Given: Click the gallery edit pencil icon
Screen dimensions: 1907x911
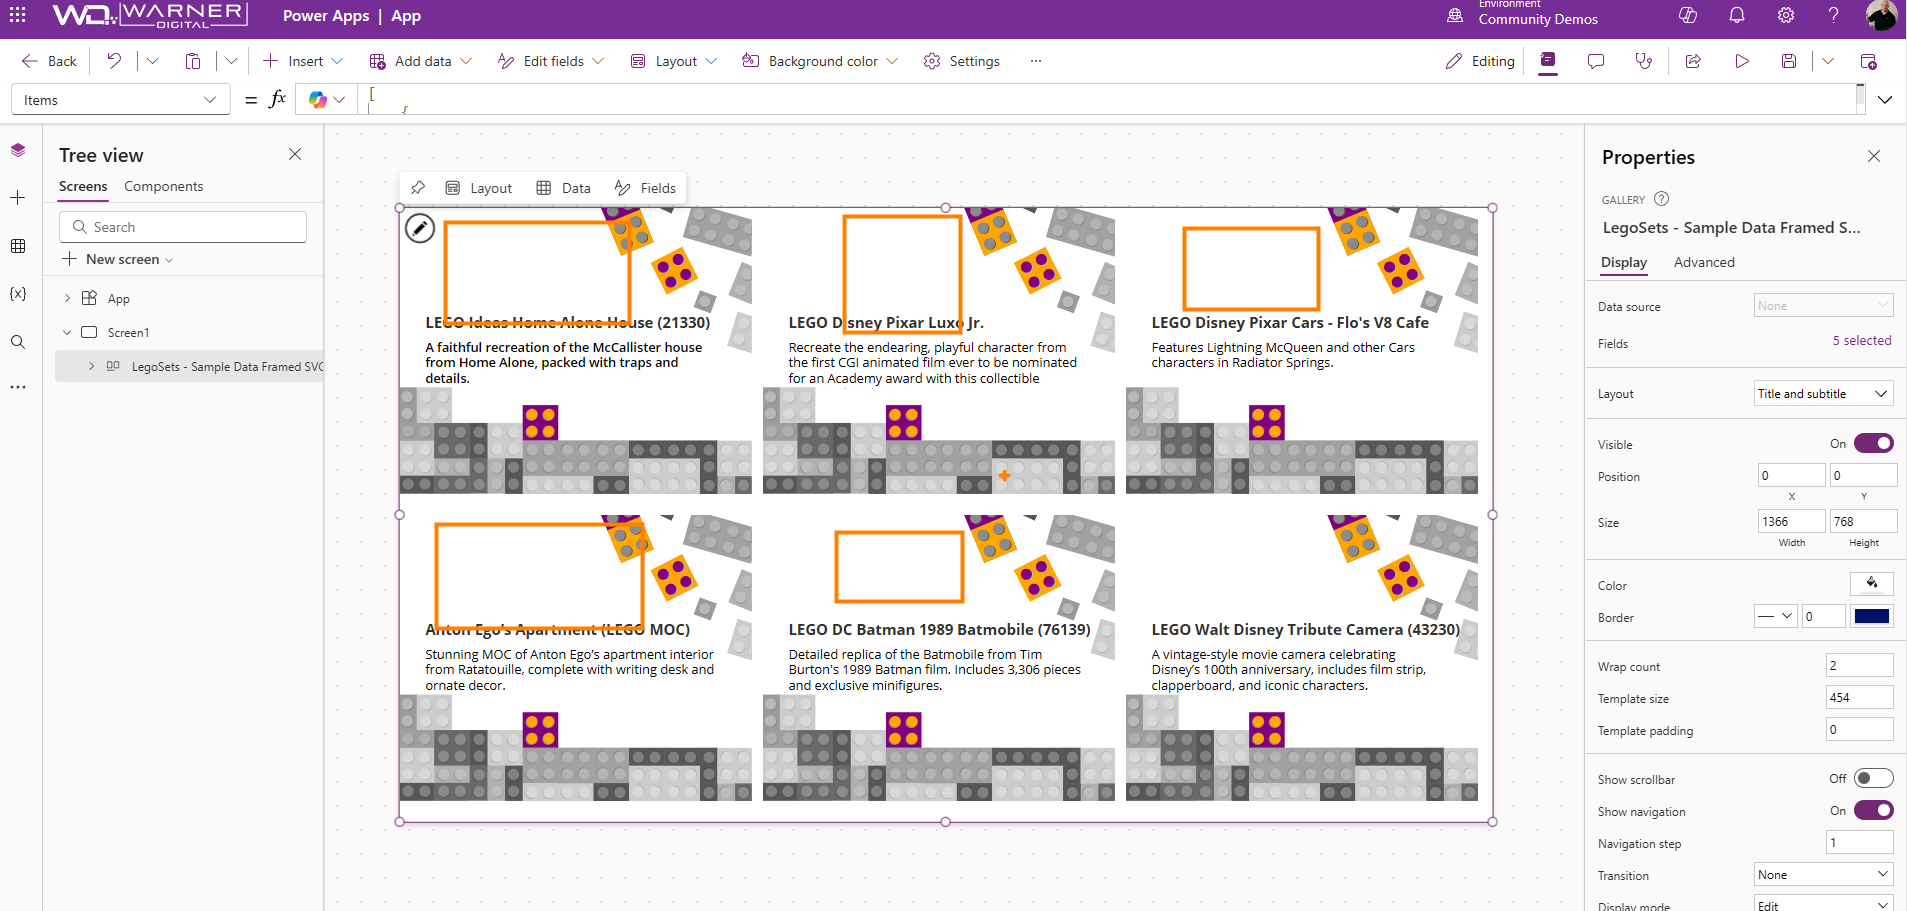Looking at the screenshot, I should coord(420,229).
